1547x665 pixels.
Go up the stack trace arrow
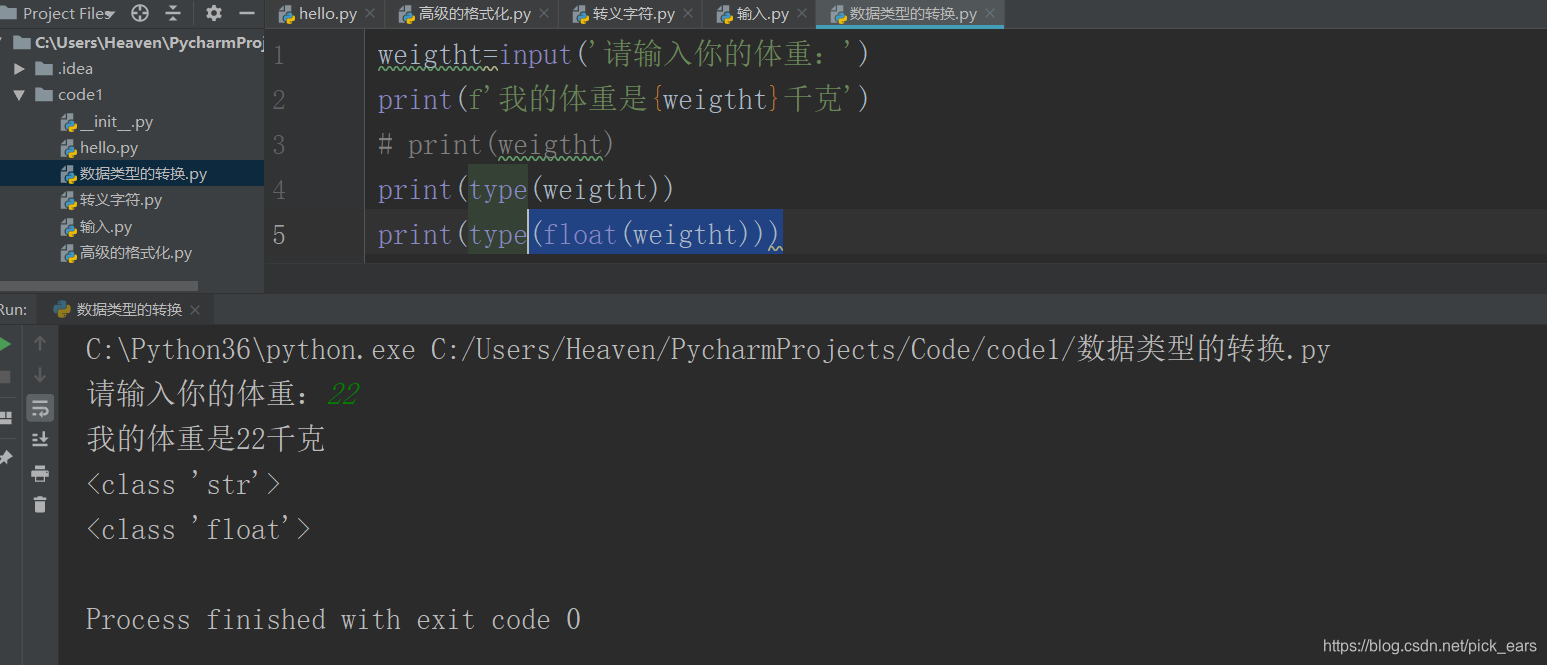pos(40,343)
